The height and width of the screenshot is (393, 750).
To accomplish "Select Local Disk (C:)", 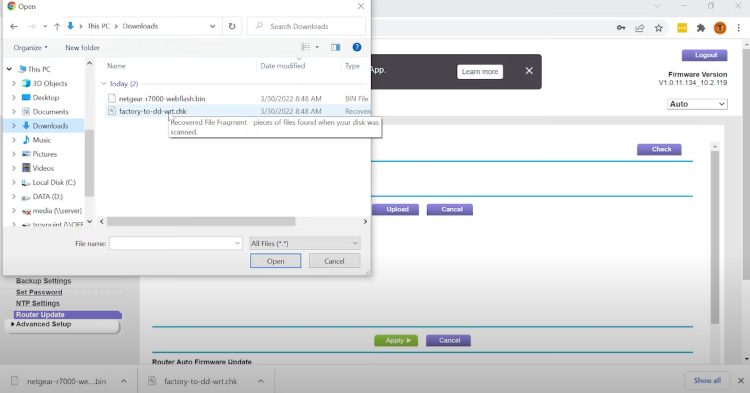I will pos(54,182).
